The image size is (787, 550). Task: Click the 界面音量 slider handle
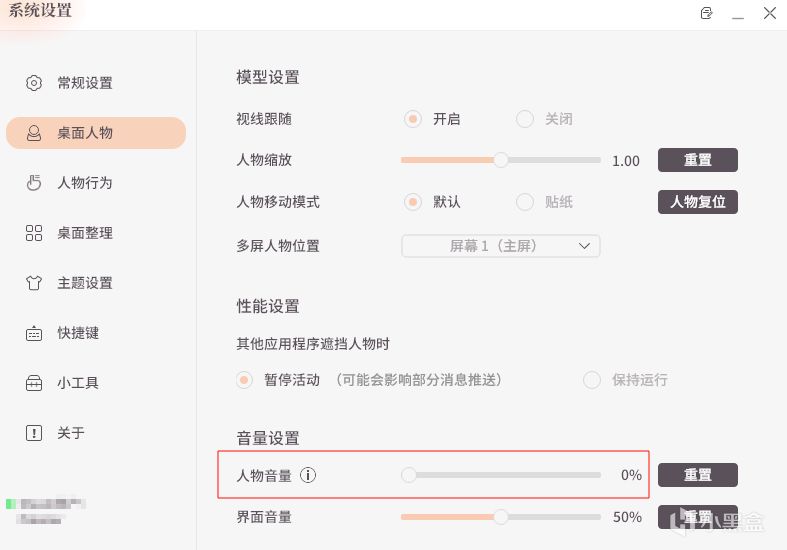[x=501, y=517]
